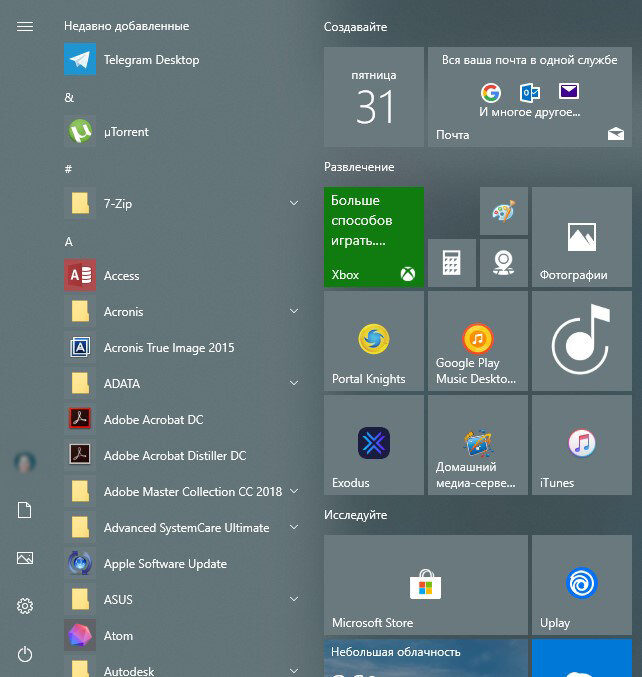Image resolution: width=642 pixels, height=677 pixels.
Task: Open the Paint tile
Action: click(x=504, y=211)
